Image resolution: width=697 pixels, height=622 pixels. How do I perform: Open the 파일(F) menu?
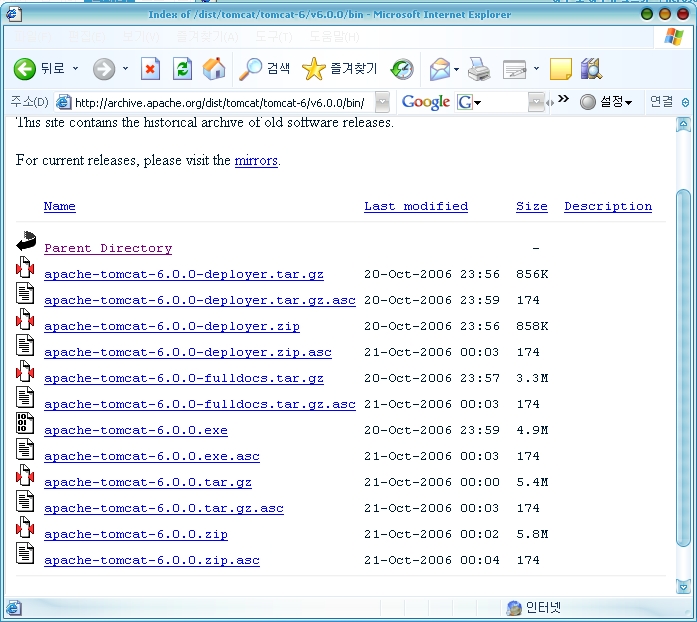point(33,36)
